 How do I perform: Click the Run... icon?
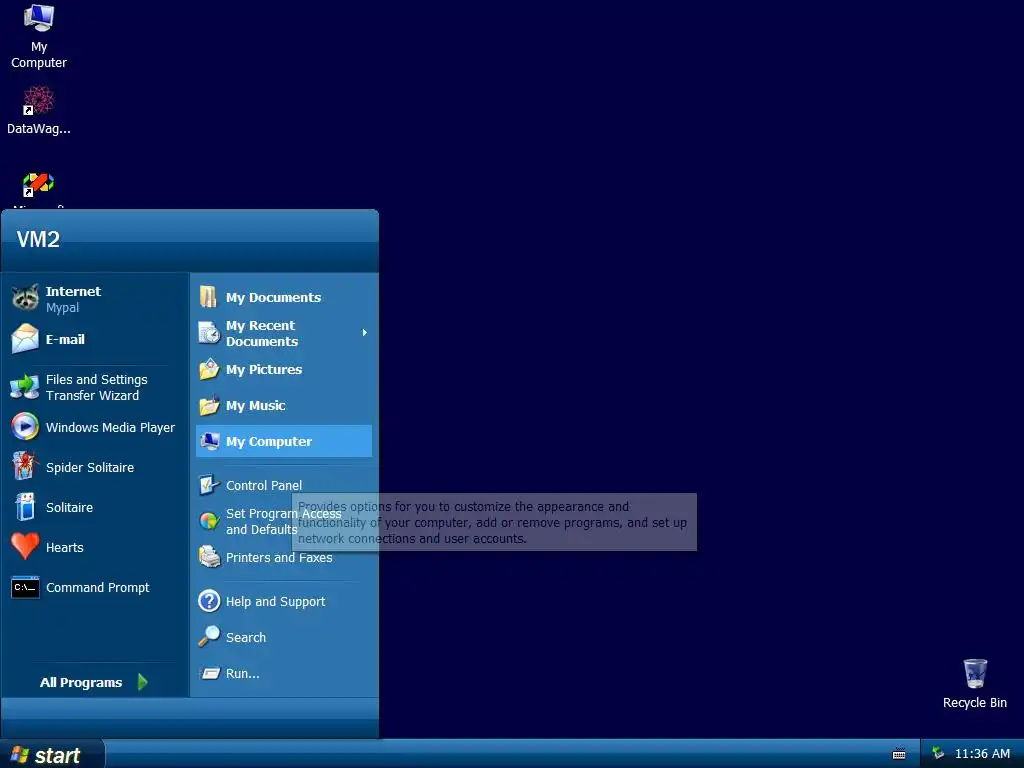coord(209,673)
